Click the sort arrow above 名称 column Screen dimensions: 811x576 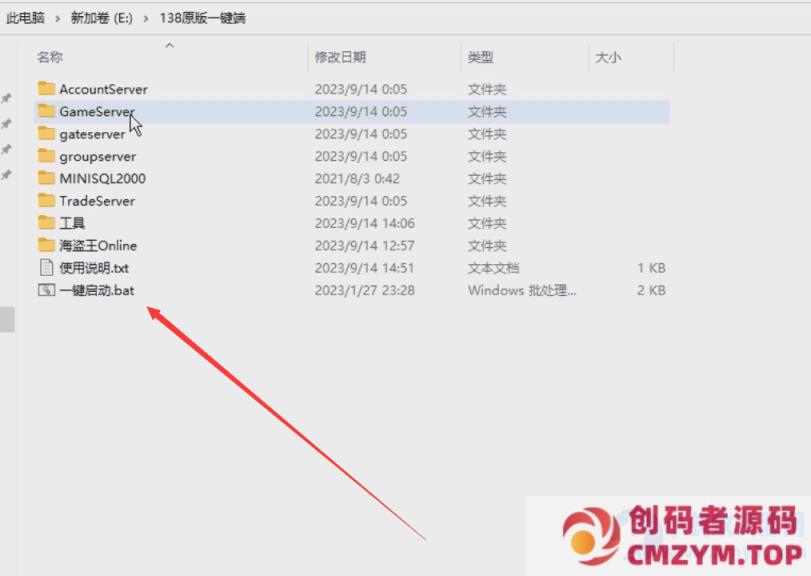[169, 44]
